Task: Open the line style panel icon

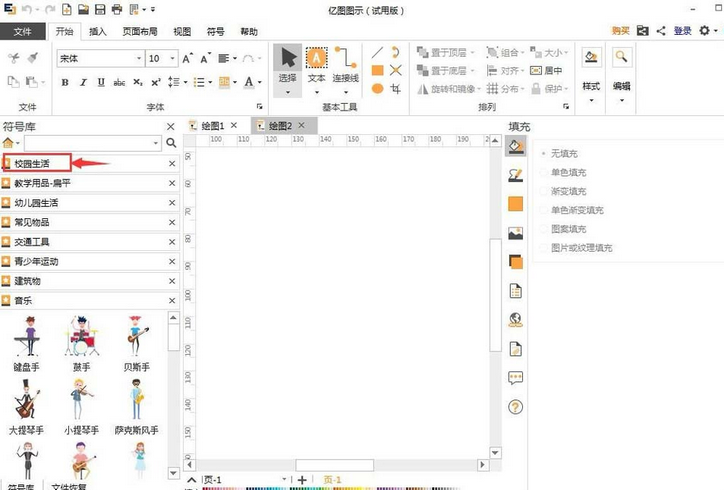Action: click(x=516, y=175)
